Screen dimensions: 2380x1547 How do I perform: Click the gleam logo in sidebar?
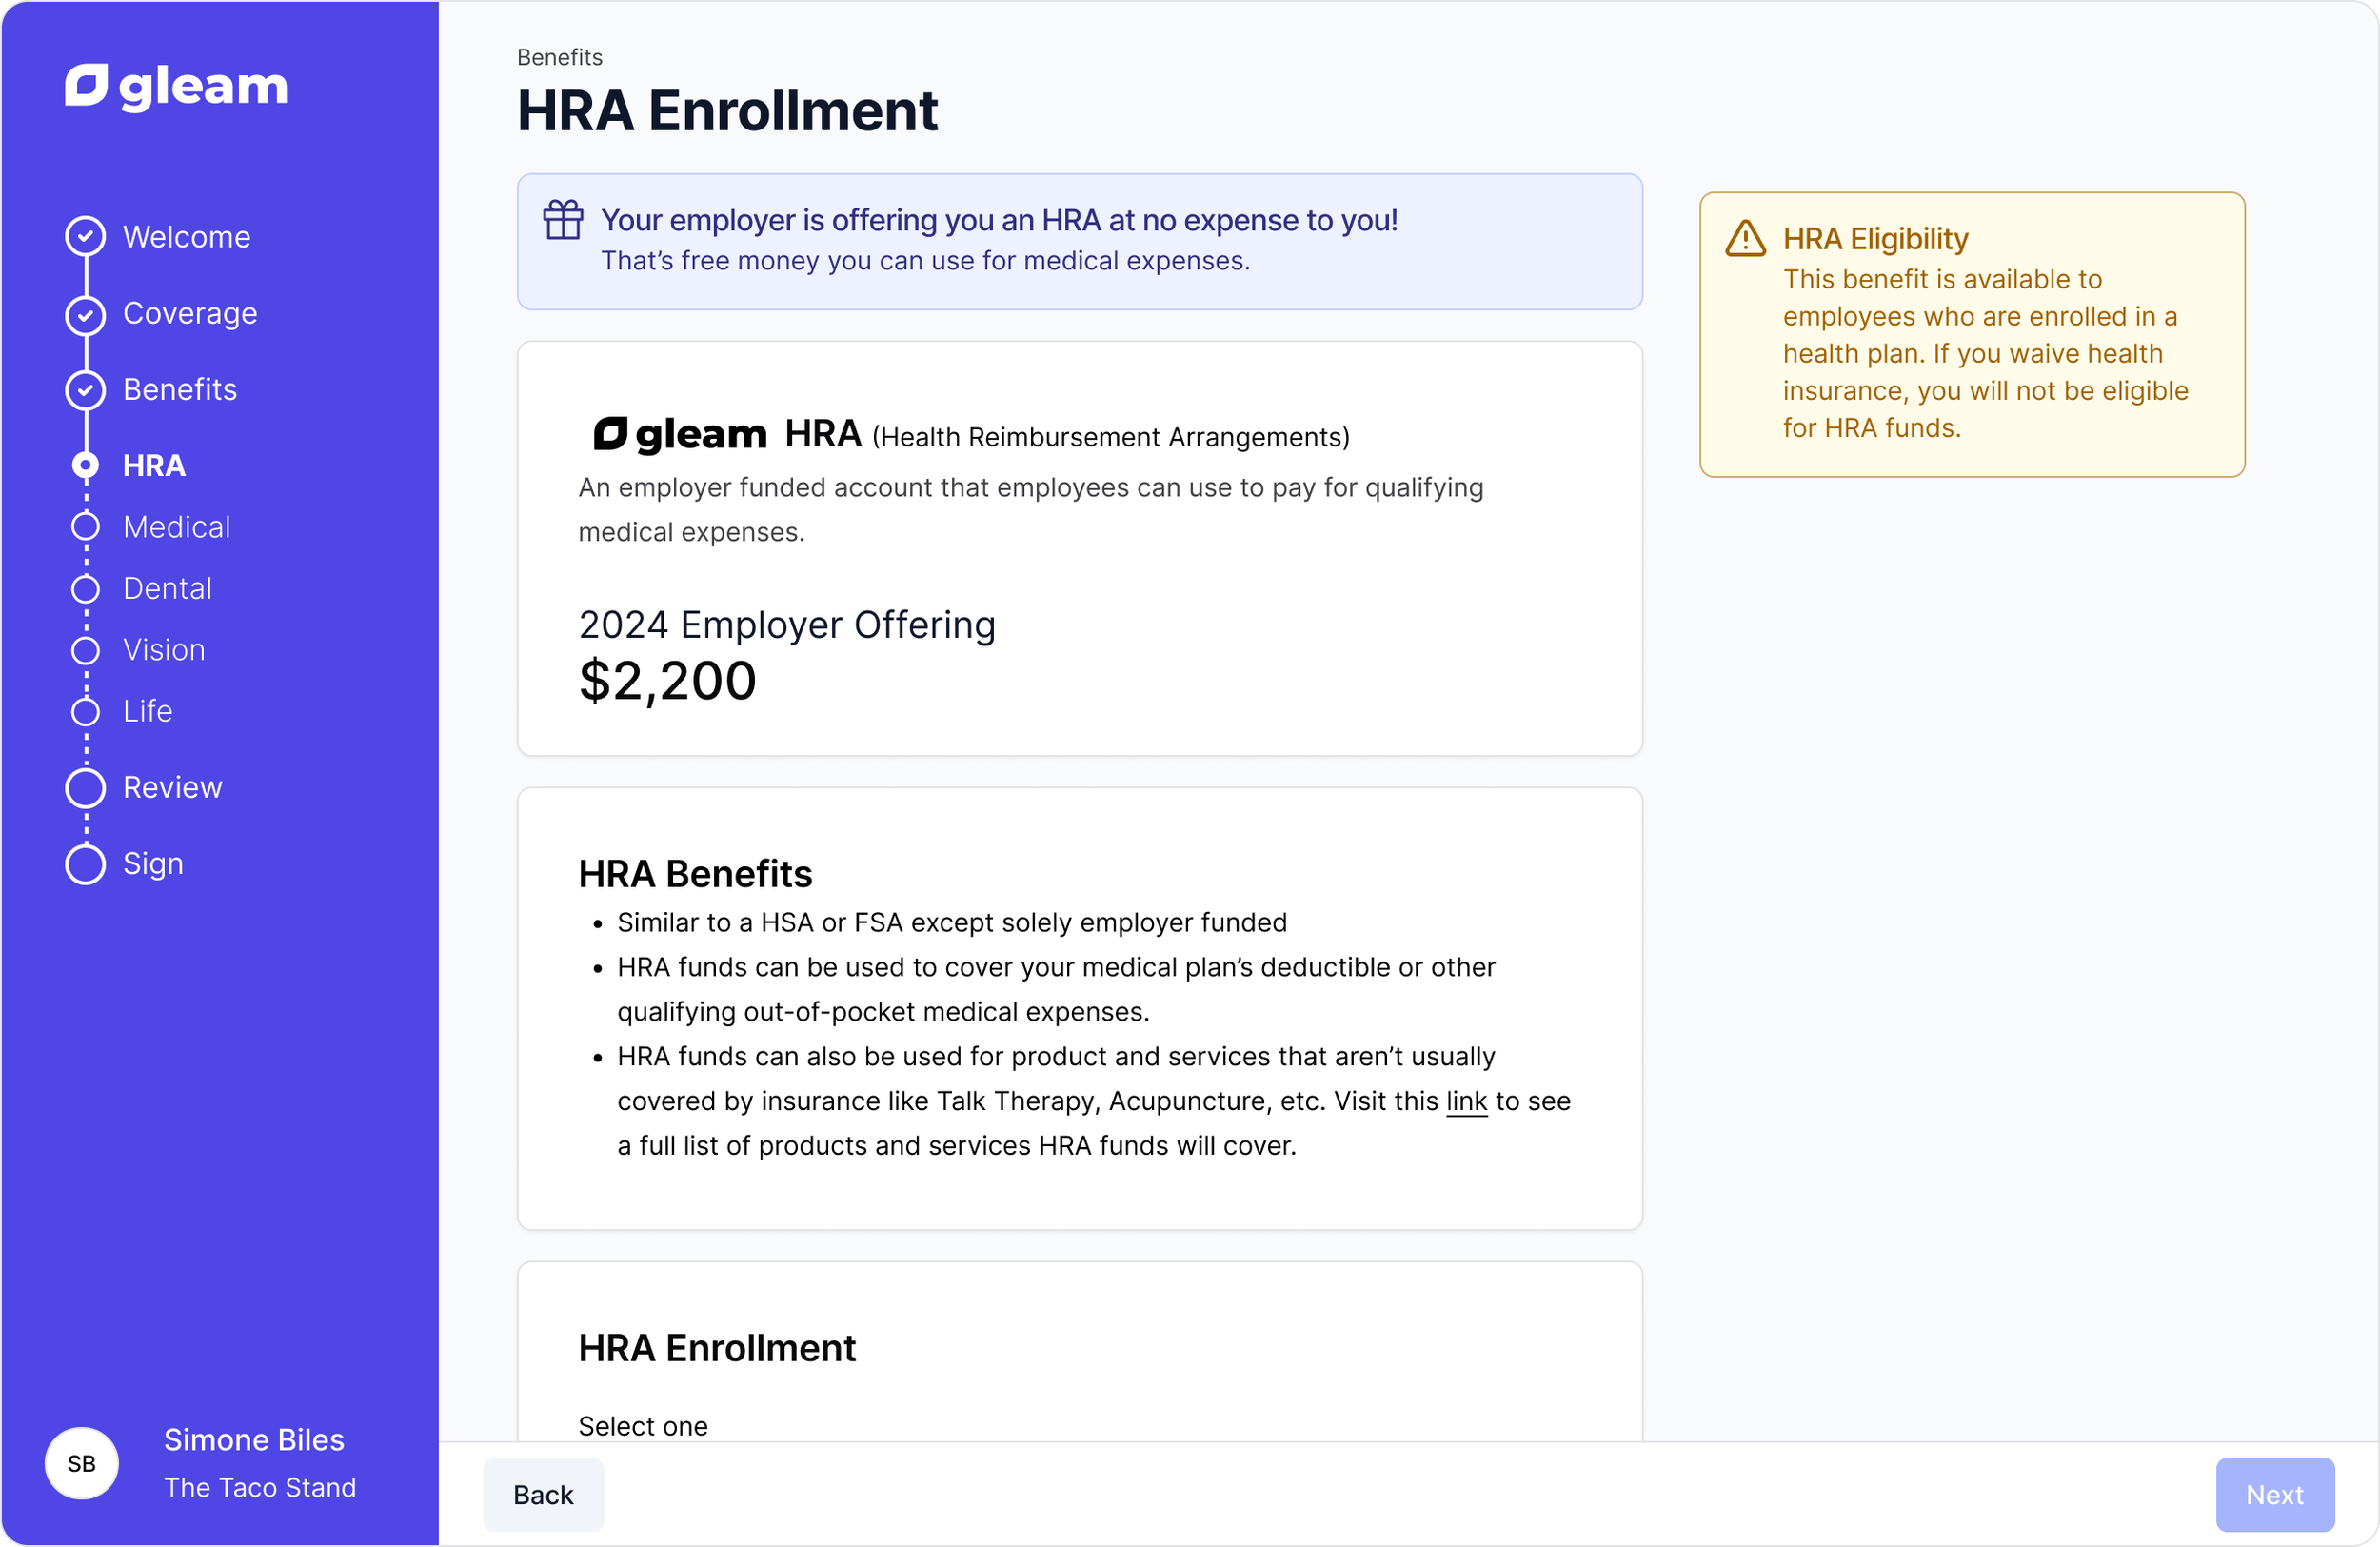pyautogui.click(x=176, y=87)
